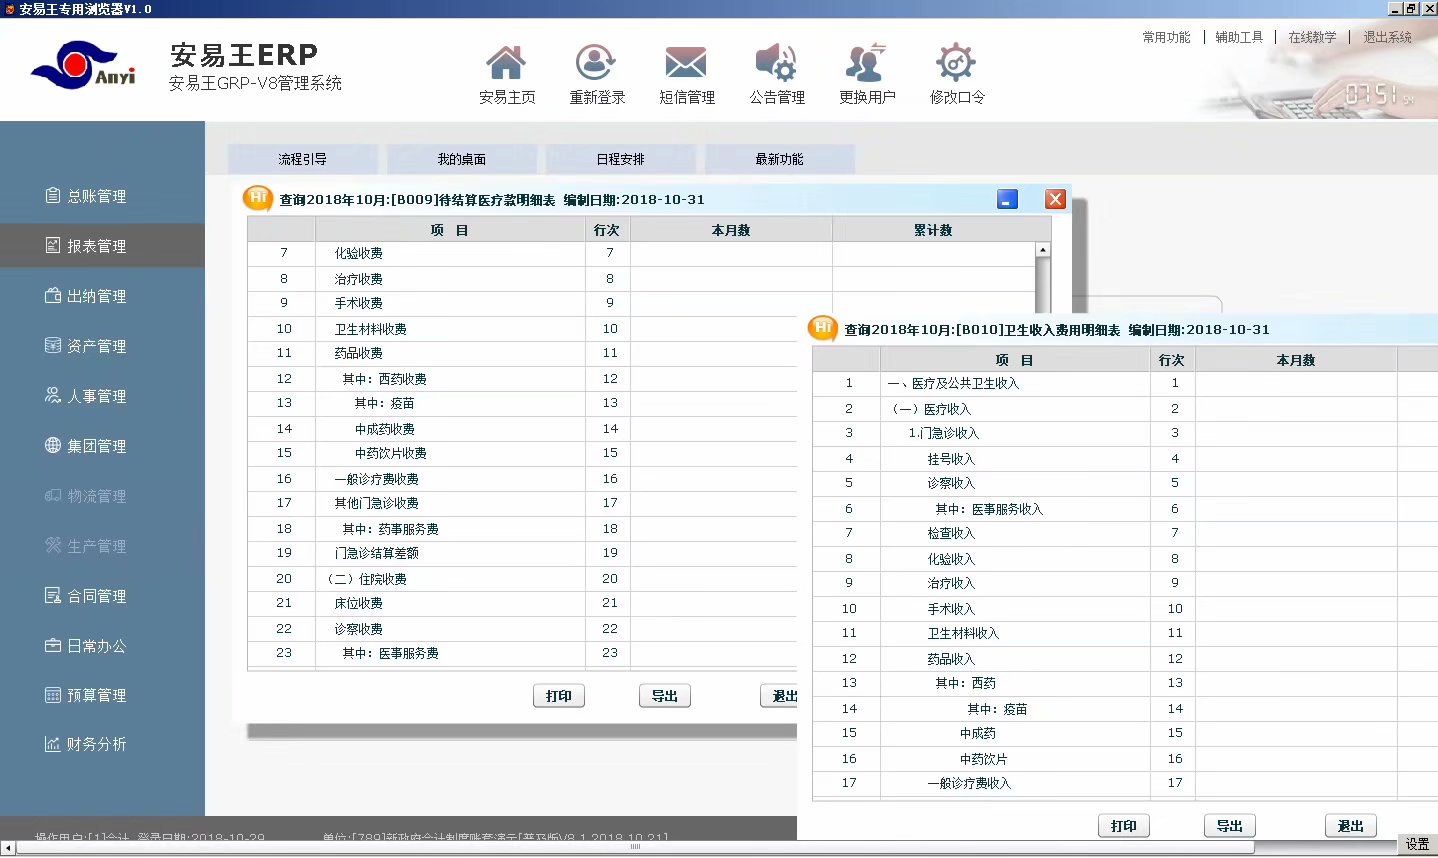Click the B009 table scroll-up arrow
This screenshot has width=1438, height=858.
coord(1043,250)
